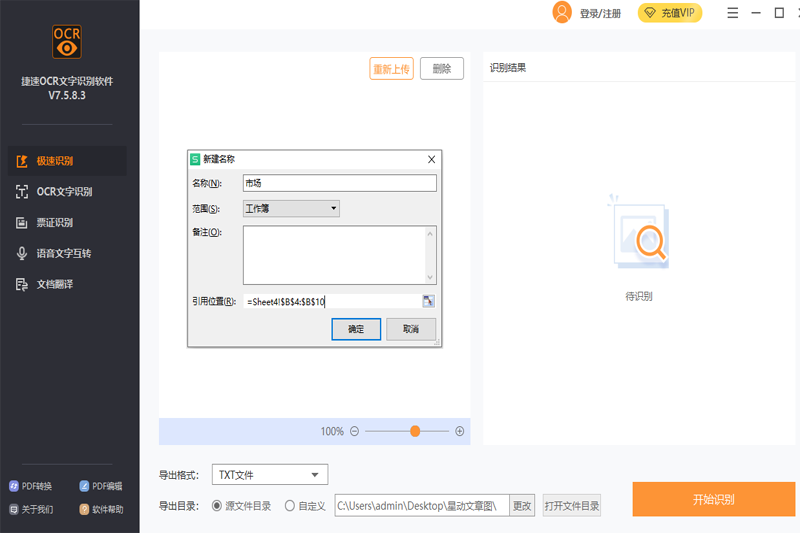Screen dimensions: 800x533
Task: Click the zoom out minus icon
Action: [354, 431]
